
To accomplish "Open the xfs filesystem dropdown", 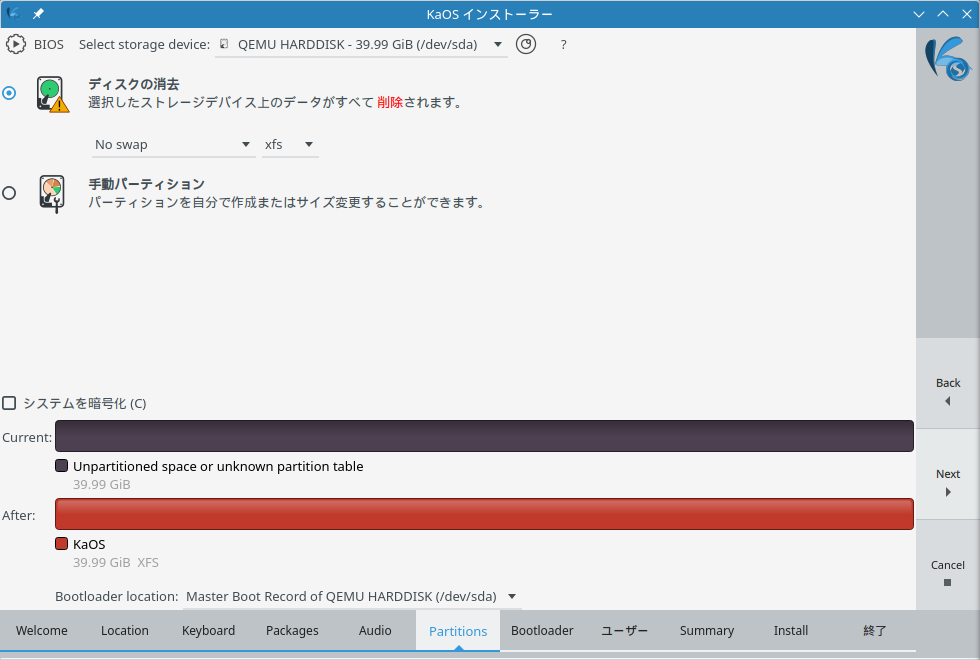I will coord(290,144).
